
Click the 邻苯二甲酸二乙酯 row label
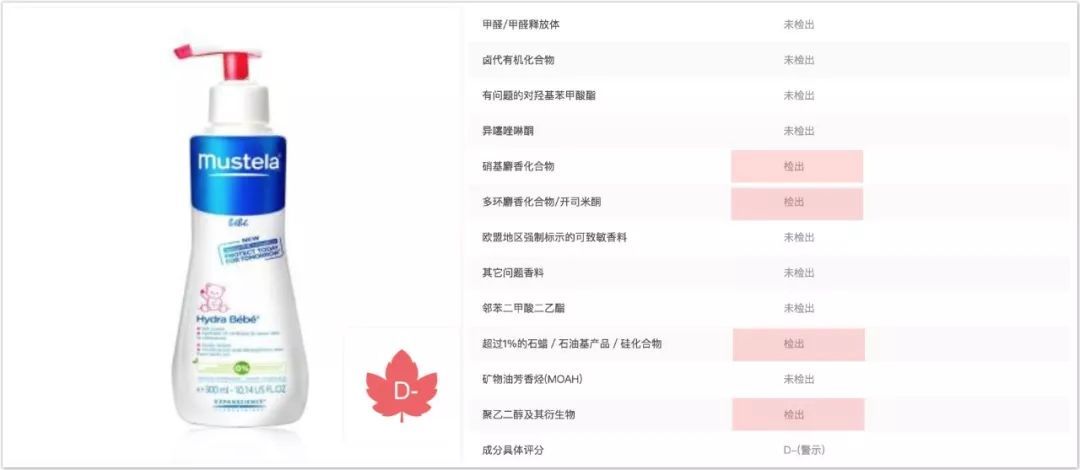pos(523,308)
